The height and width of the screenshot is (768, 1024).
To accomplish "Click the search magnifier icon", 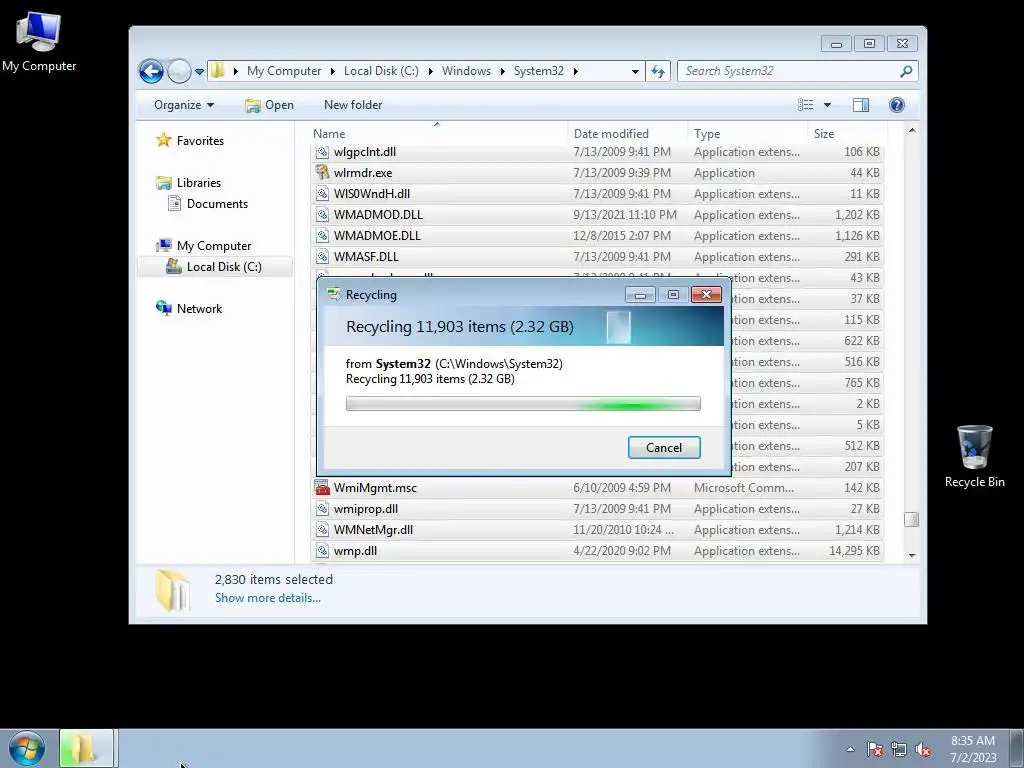I will coord(906,71).
